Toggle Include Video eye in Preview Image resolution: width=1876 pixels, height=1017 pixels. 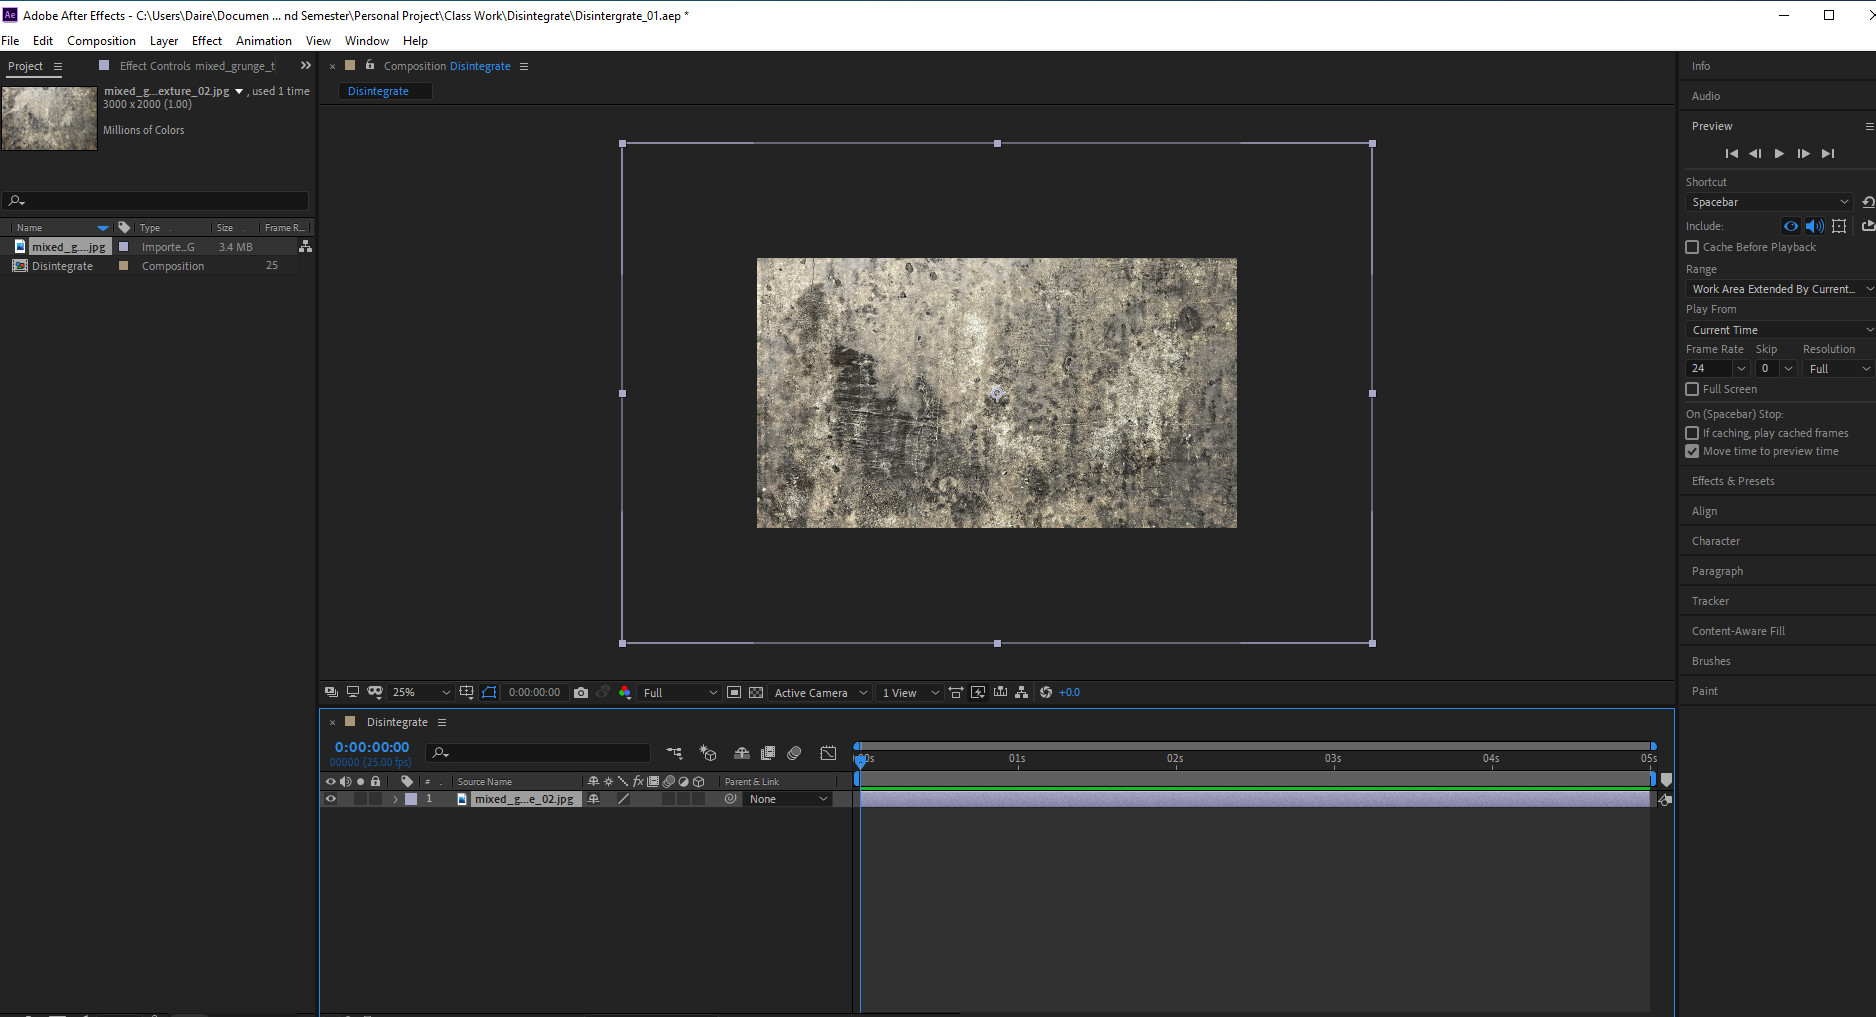click(1791, 226)
